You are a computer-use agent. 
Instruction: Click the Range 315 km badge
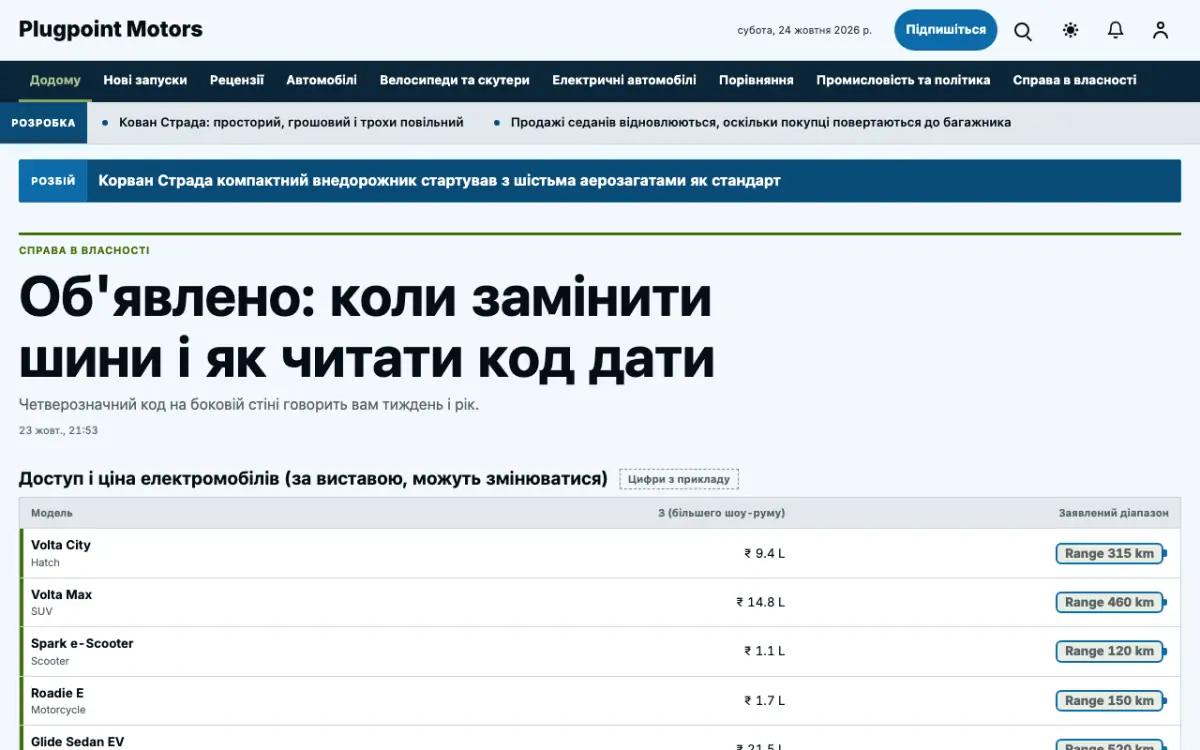(1109, 553)
